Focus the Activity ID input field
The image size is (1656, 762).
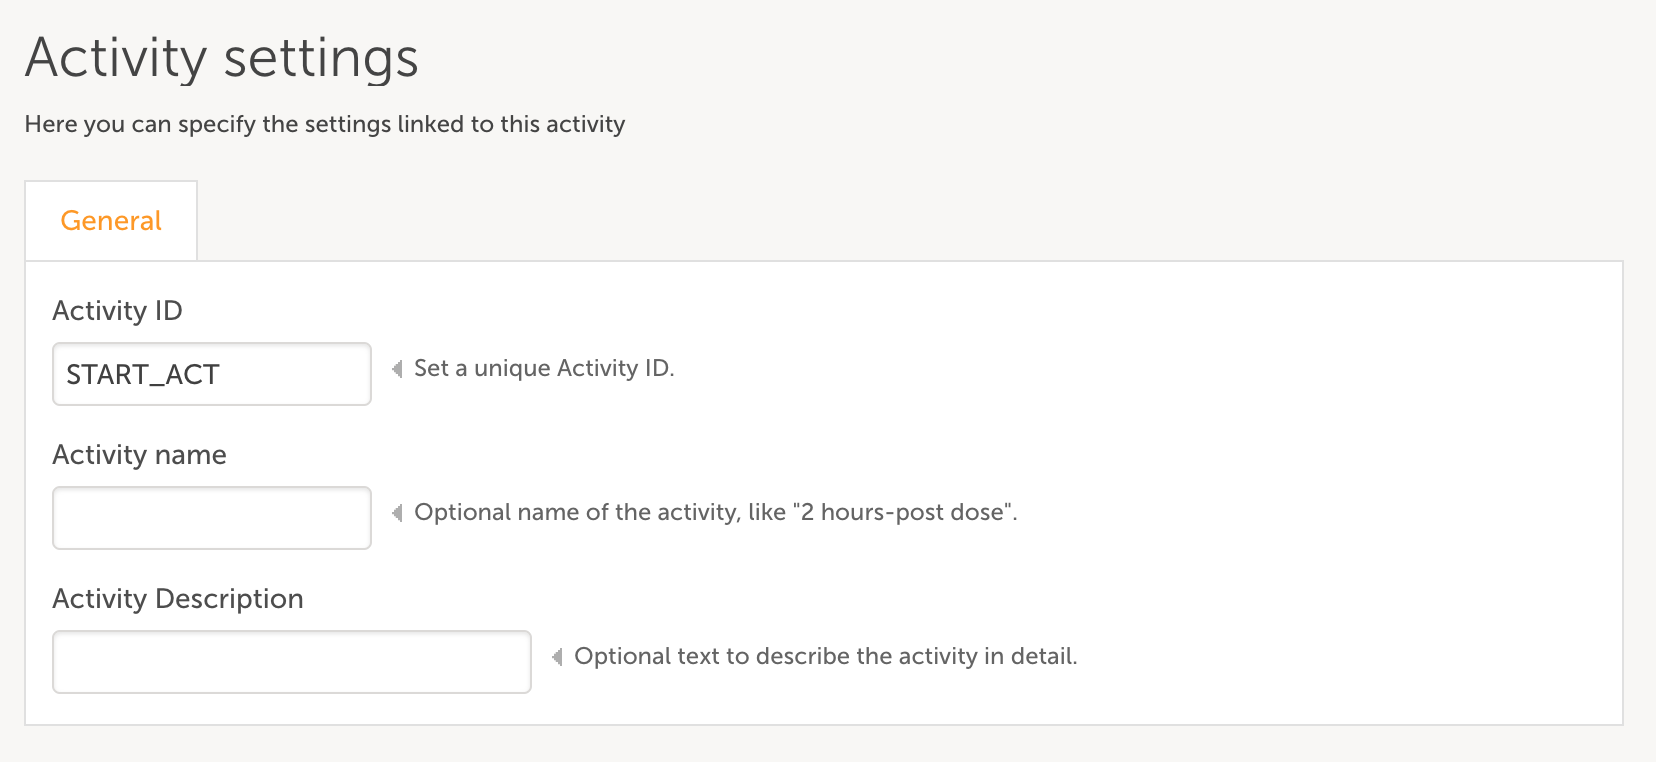[212, 374]
